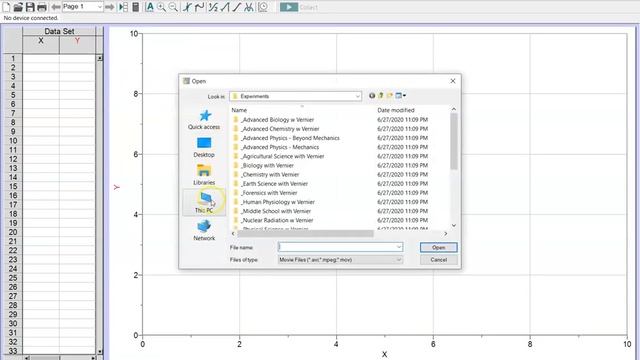Click the Curve Fit icon
Viewport: 640px width, 360px height.
pos(249,7)
